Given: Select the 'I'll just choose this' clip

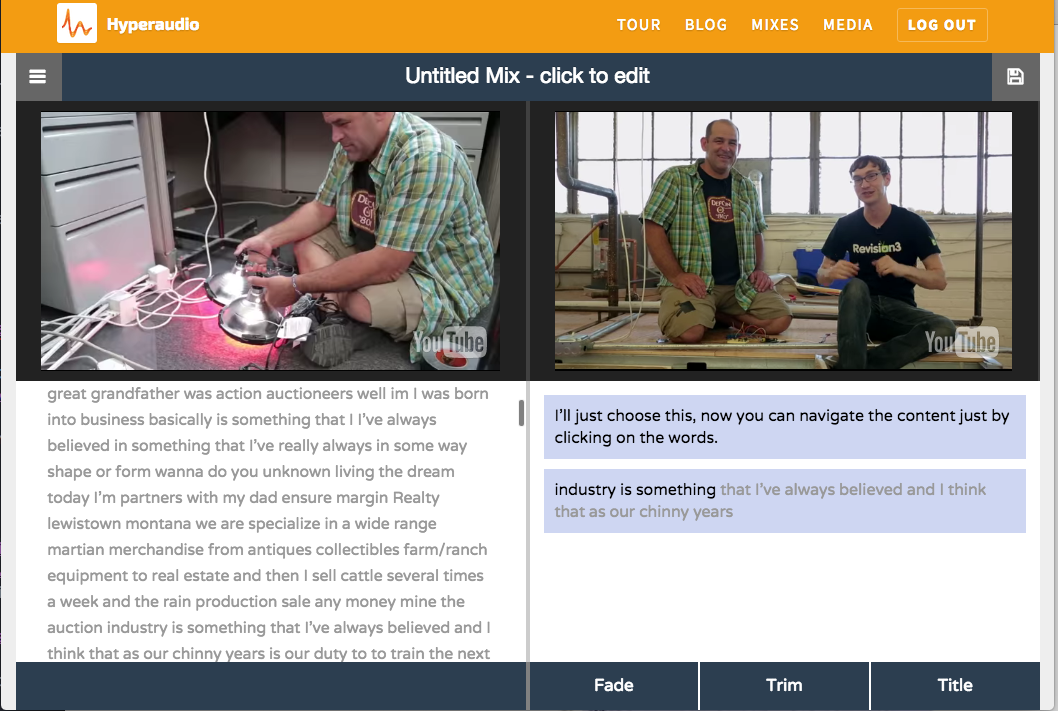Looking at the screenshot, I should (784, 427).
